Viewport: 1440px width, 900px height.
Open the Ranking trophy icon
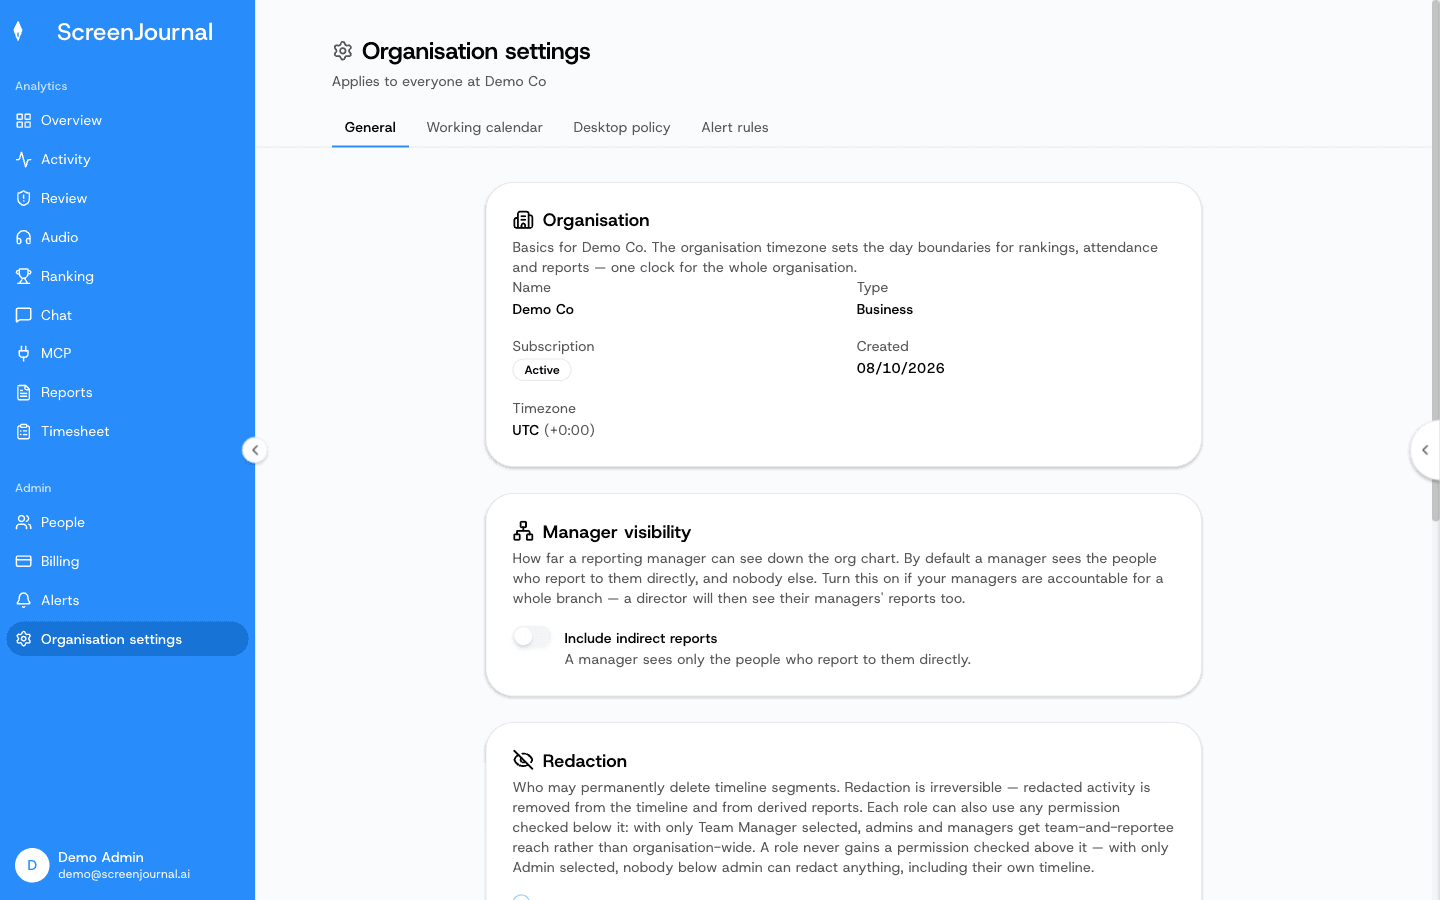point(23,277)
